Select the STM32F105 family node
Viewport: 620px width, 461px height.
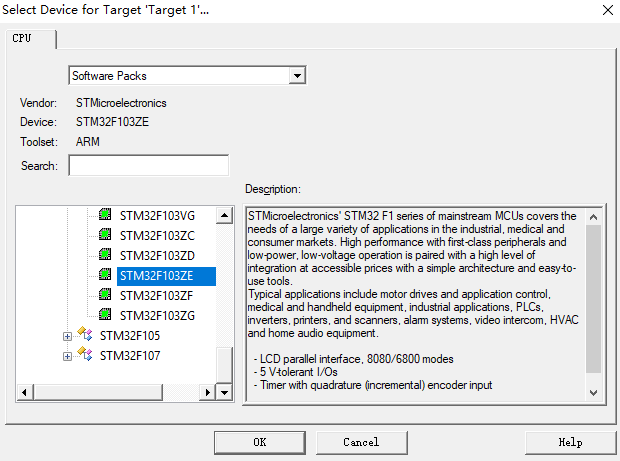130,336
